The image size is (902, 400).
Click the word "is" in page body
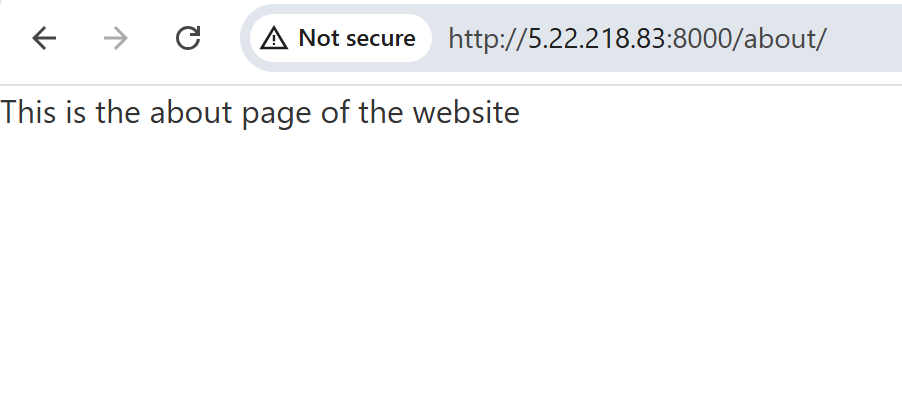click(75, 112)
